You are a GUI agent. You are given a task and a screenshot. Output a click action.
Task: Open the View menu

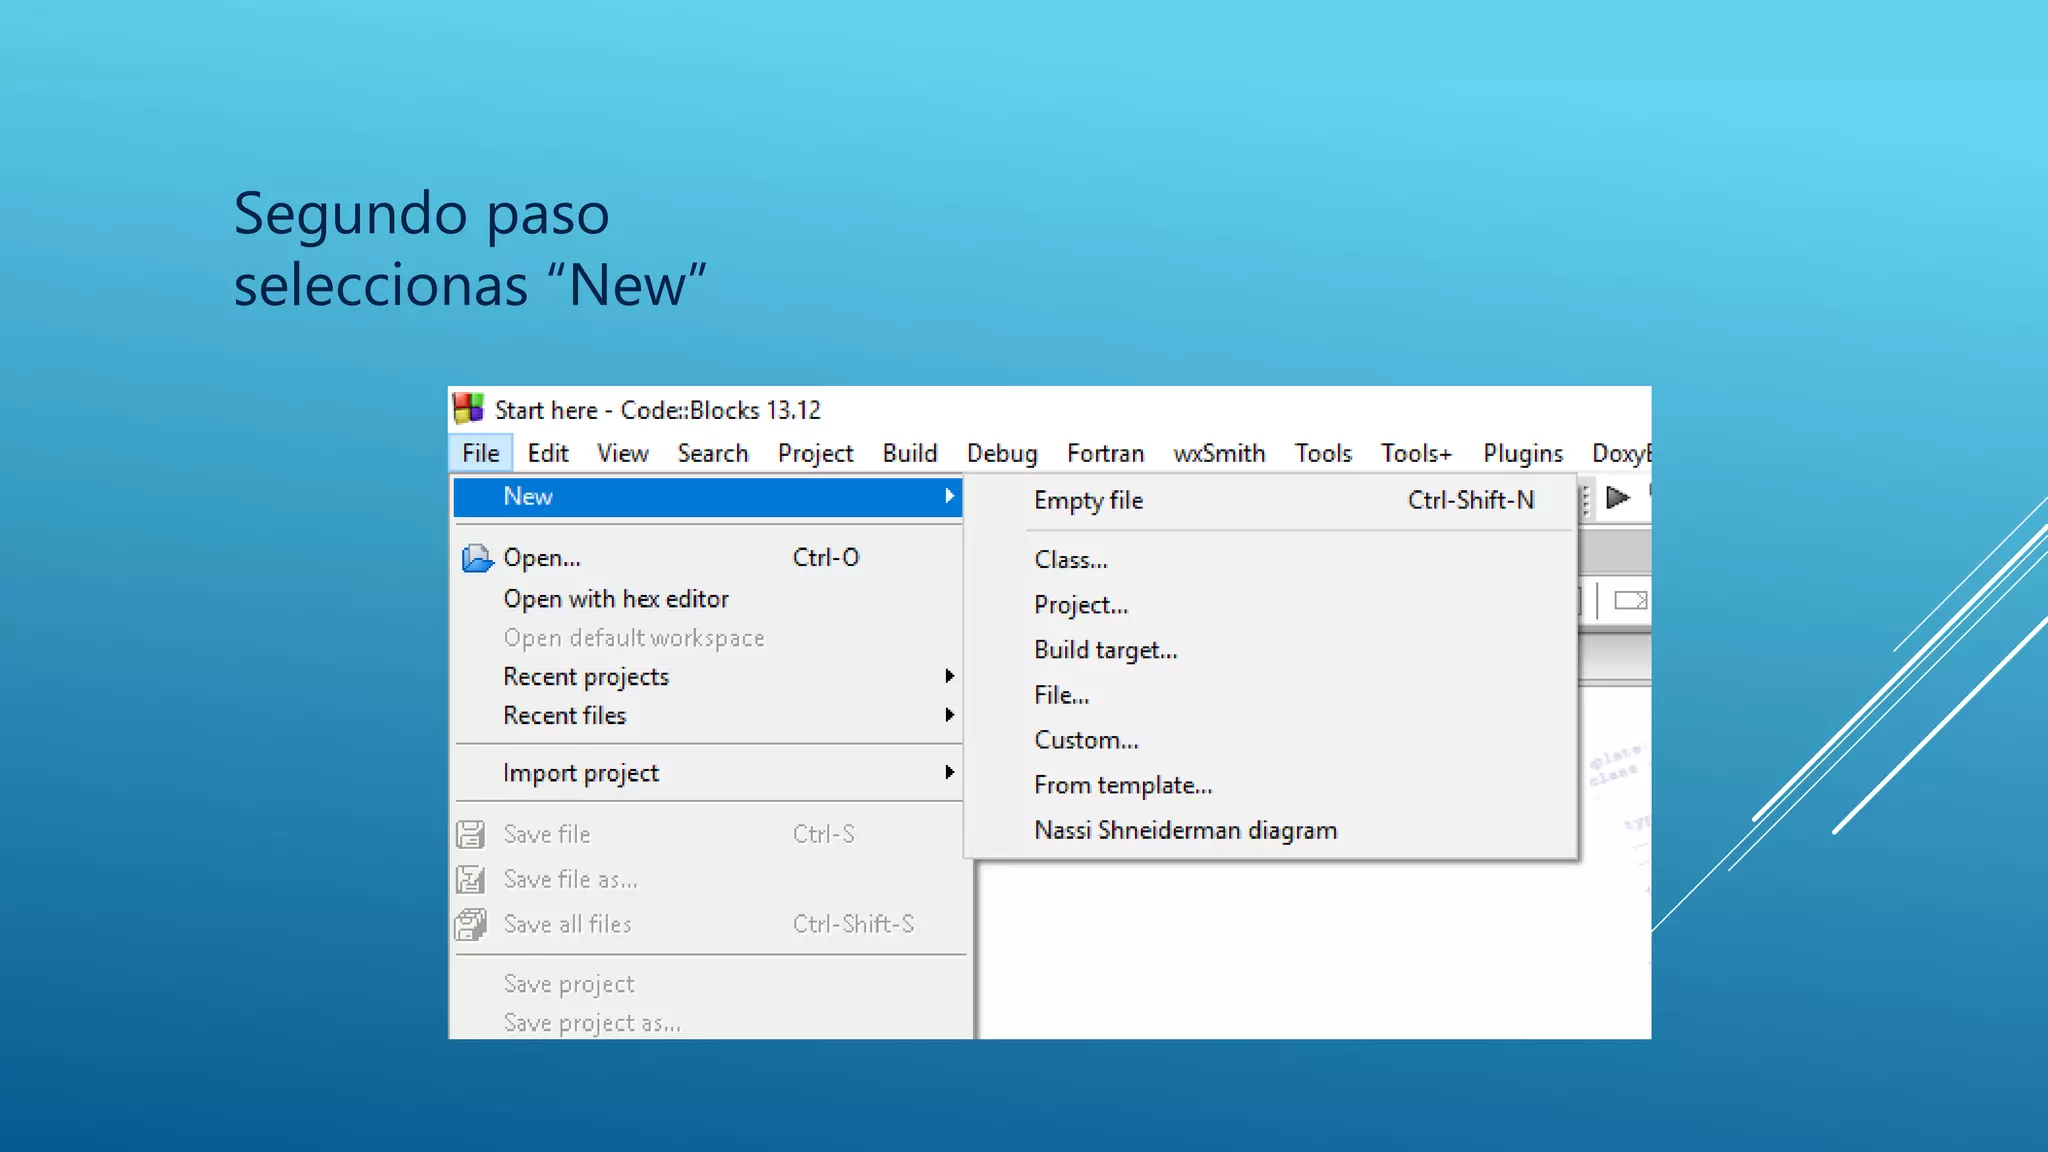point(623,453)
